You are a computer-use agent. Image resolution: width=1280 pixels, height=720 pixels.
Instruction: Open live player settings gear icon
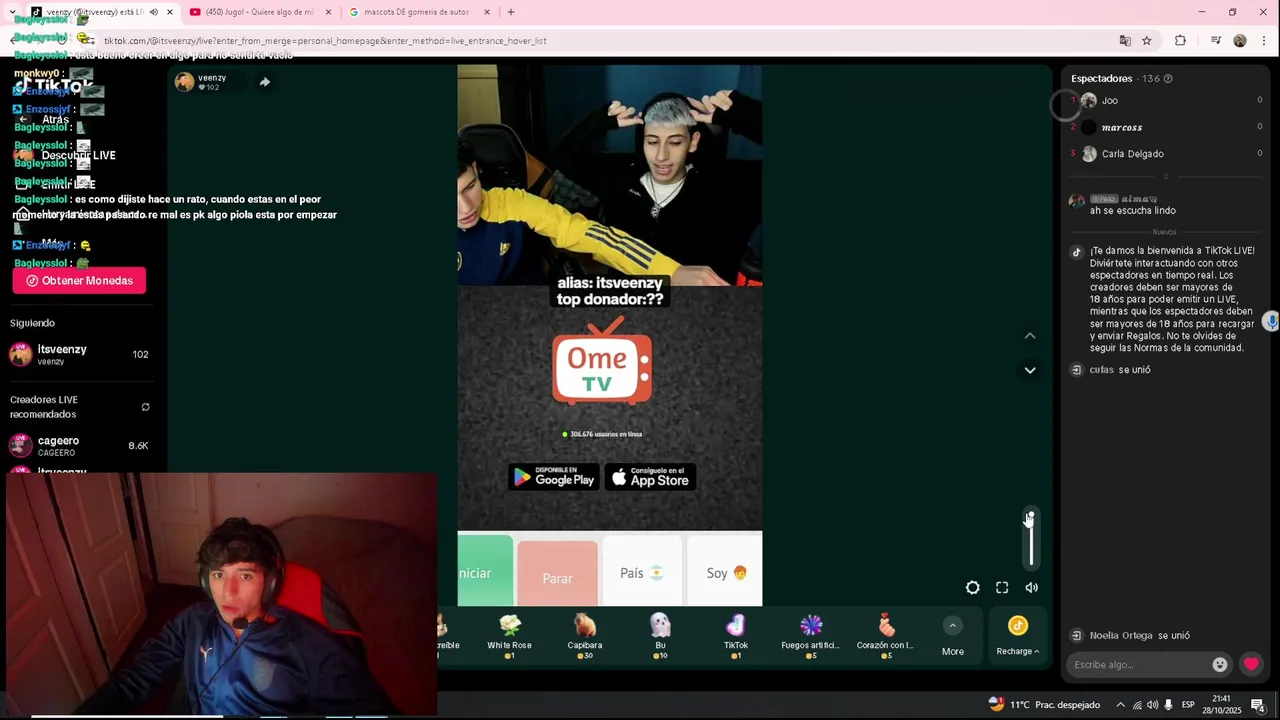(x=972, y=588)
